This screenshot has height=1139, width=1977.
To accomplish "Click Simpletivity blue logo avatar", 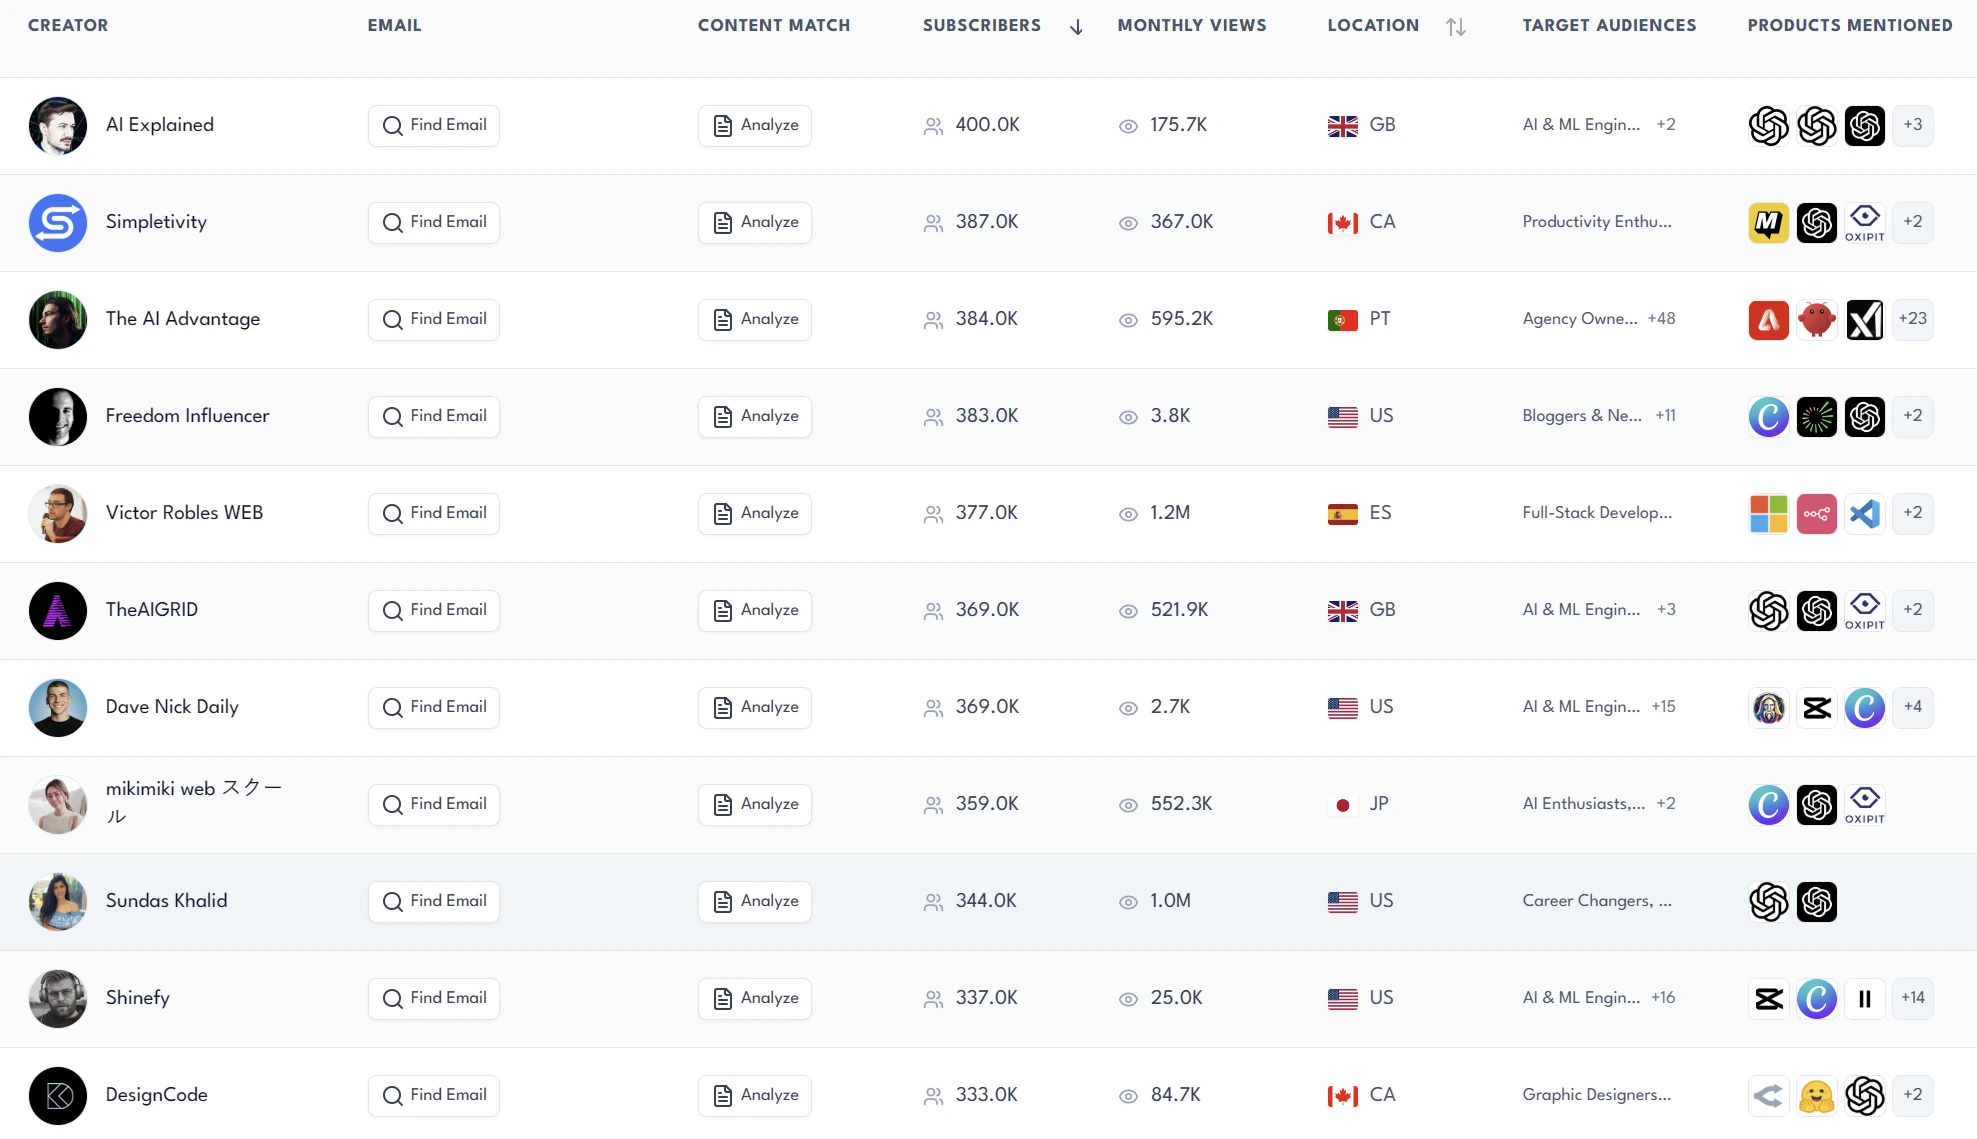I will [58, 223].
